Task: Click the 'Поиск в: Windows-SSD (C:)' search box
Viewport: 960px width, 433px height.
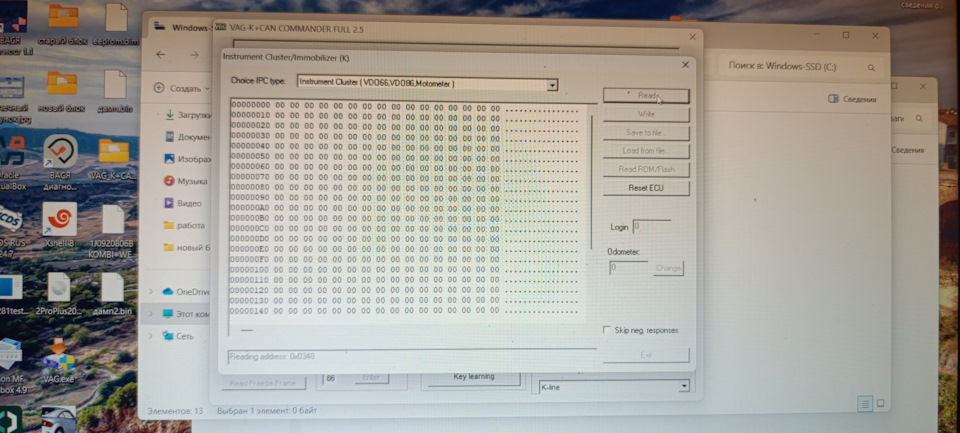Action: [x=801, y=67]
